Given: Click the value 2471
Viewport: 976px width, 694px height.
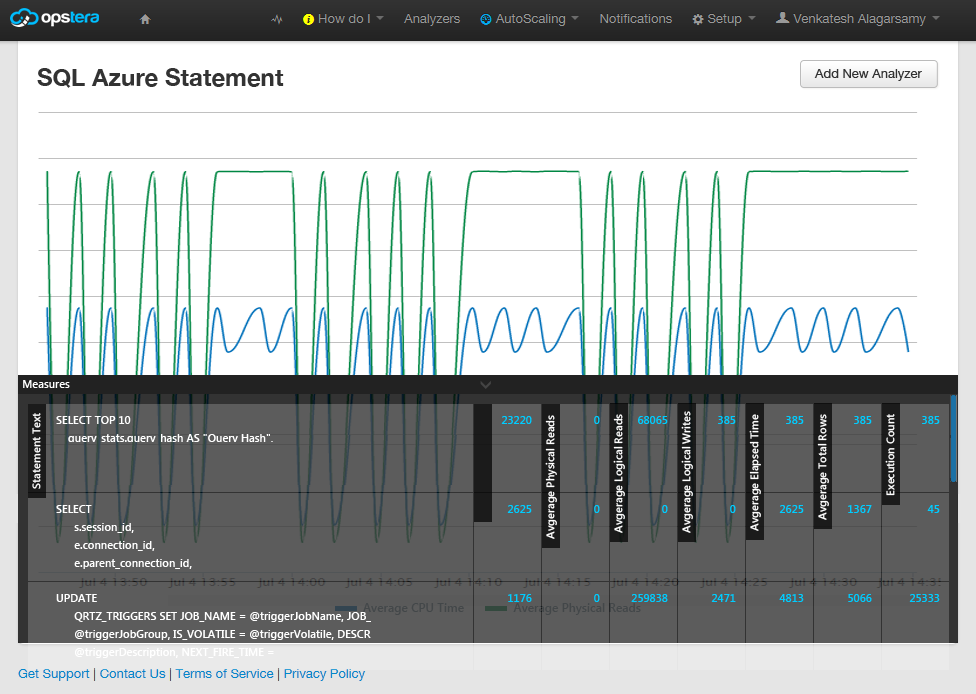Looking at the screenshot, I should pos(723,598).
